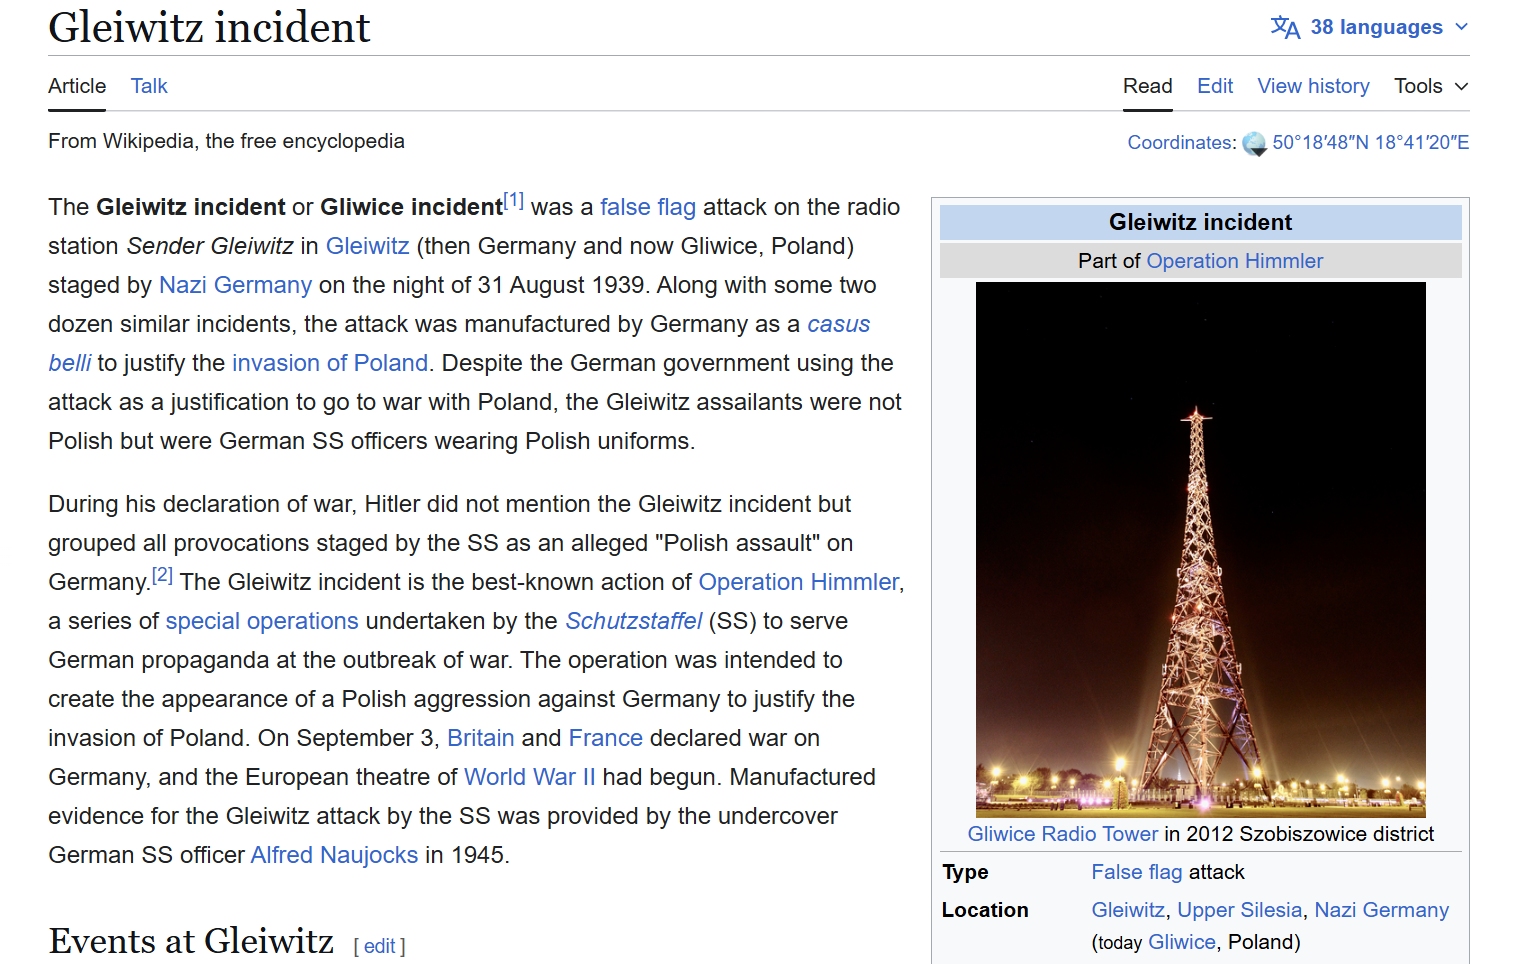The image size is (1528, 964).
Task: Click the coordinates 50°18′48″N 18°41′20″E link
Action: (x=1370, y=143)
